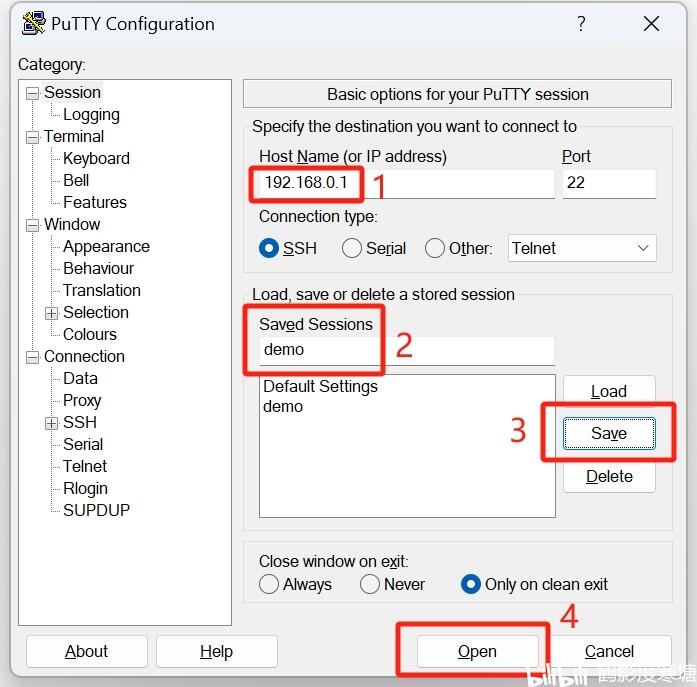This screenshot has height=687, width=697.
Task: Set close window on exit to Never
Action: (370, 585)
